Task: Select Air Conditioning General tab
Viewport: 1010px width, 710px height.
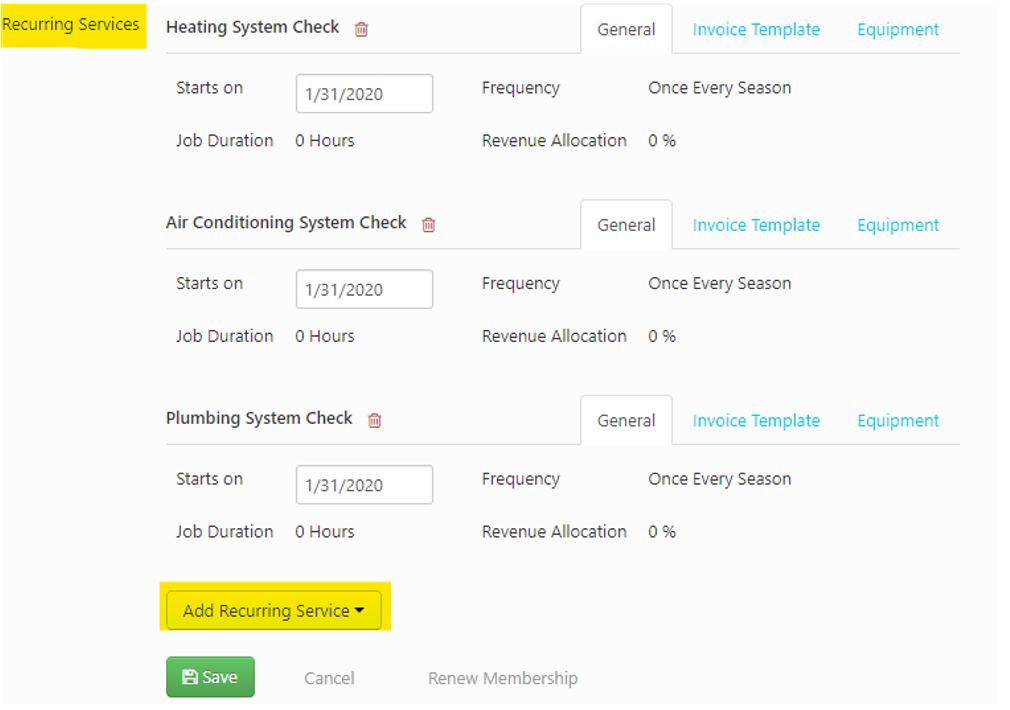Action: pyautogui.click(x=626, y=225)
